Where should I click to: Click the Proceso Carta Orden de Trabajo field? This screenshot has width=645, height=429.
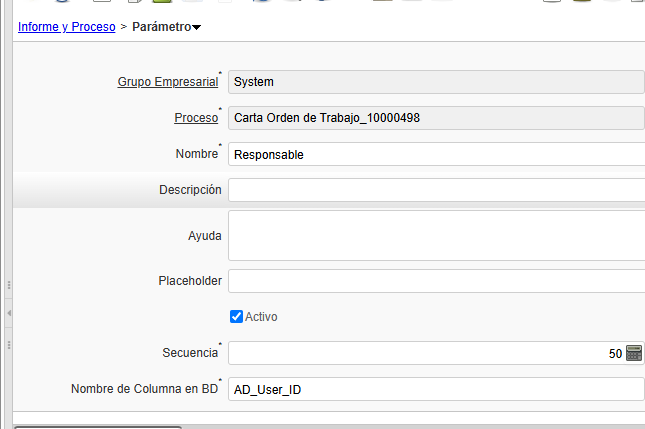click(x=436, y=118)
